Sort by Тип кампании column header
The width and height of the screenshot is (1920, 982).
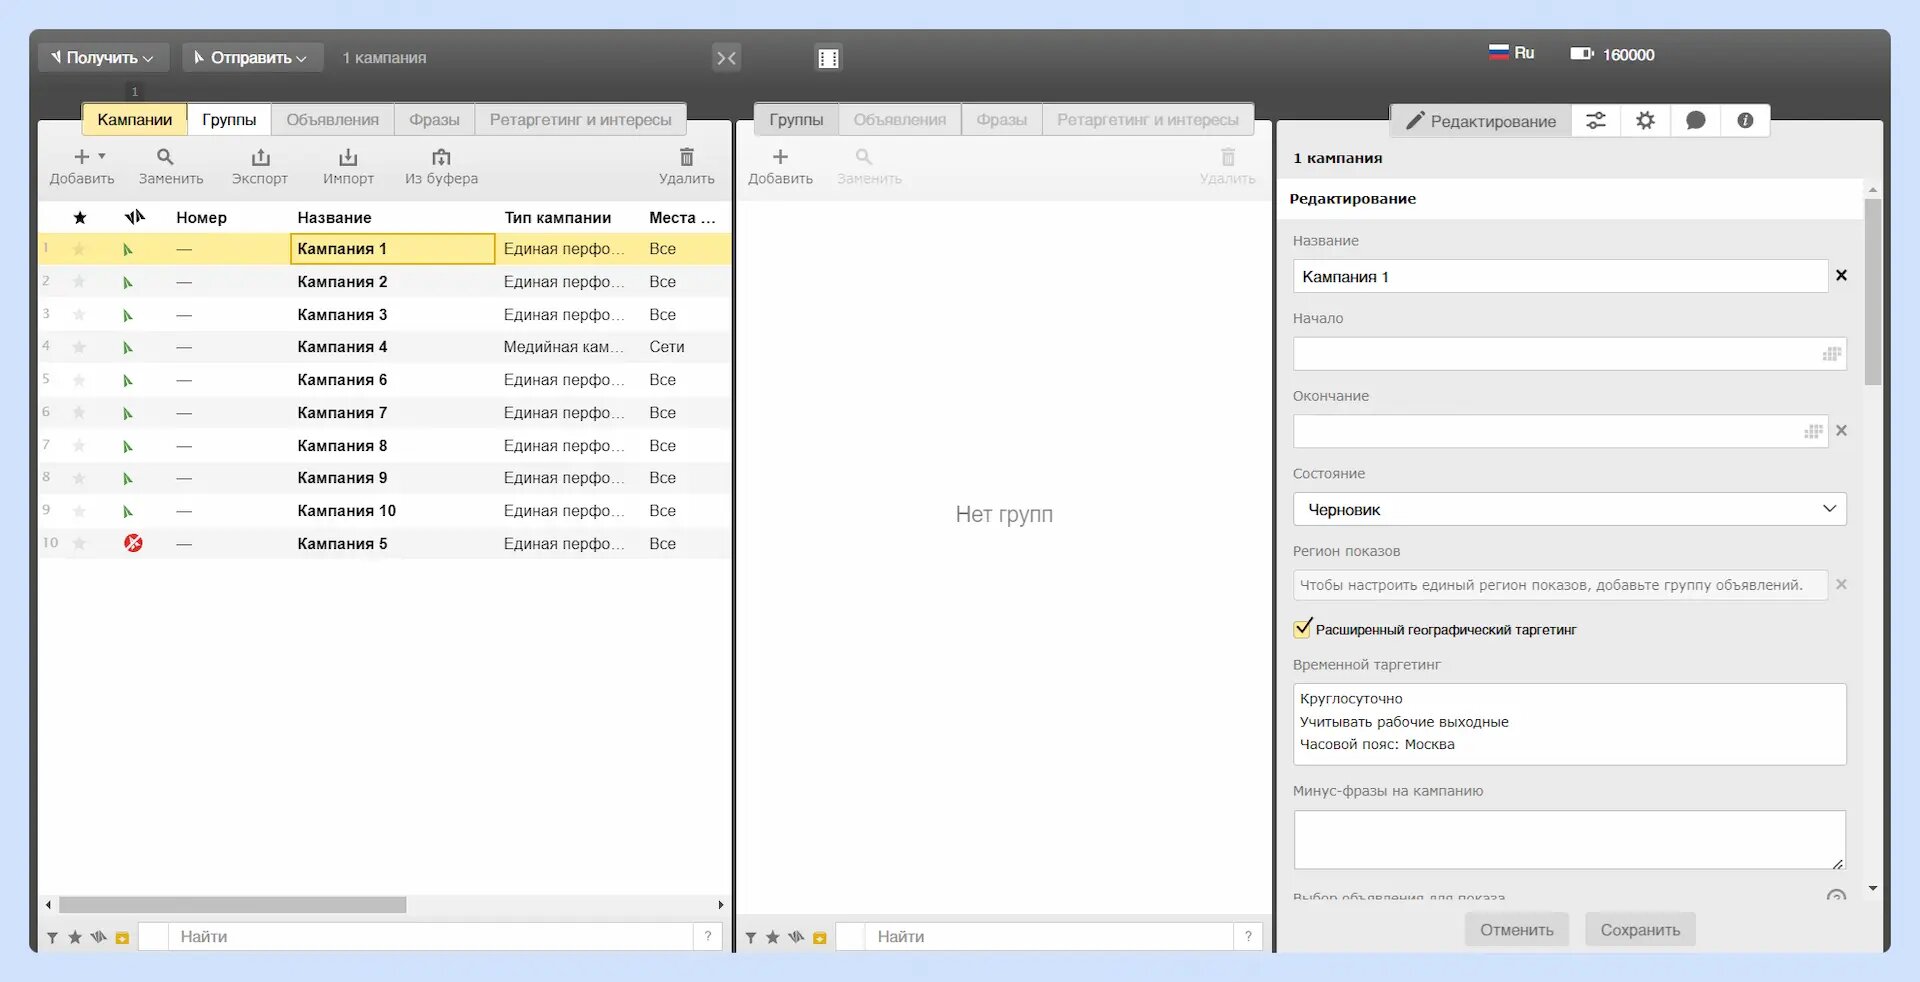558,217
